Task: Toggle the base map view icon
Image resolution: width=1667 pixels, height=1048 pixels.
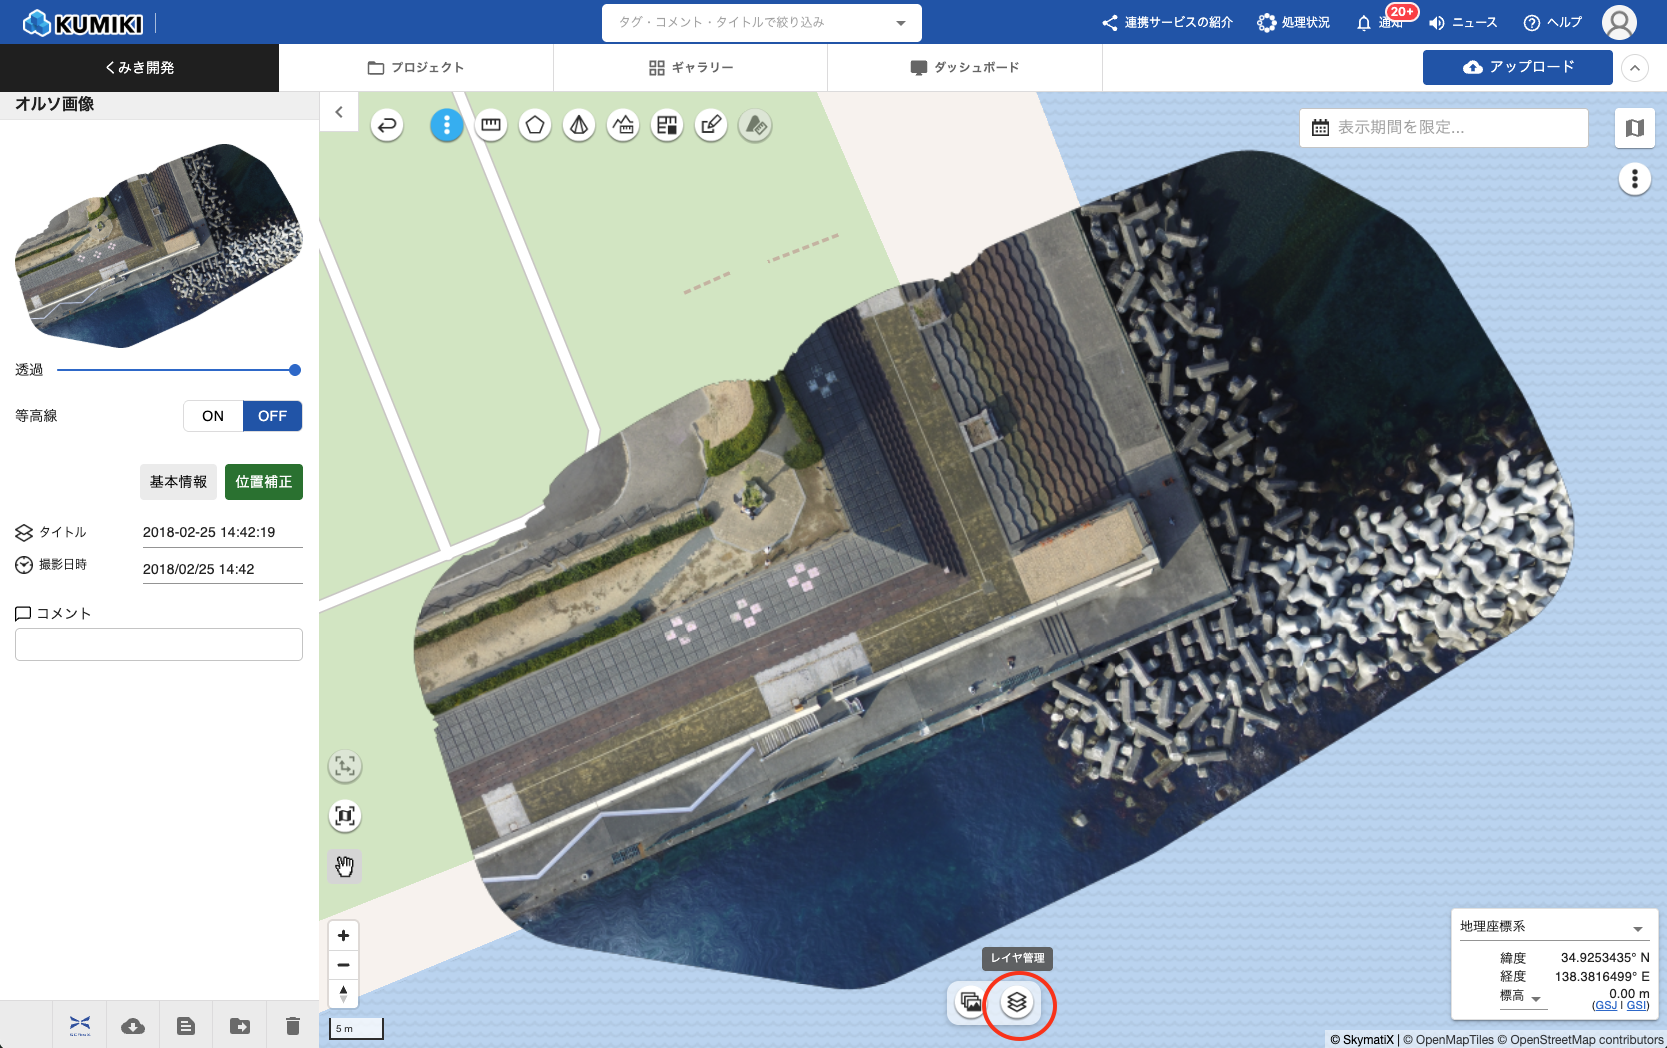Action: point(1634,128)
